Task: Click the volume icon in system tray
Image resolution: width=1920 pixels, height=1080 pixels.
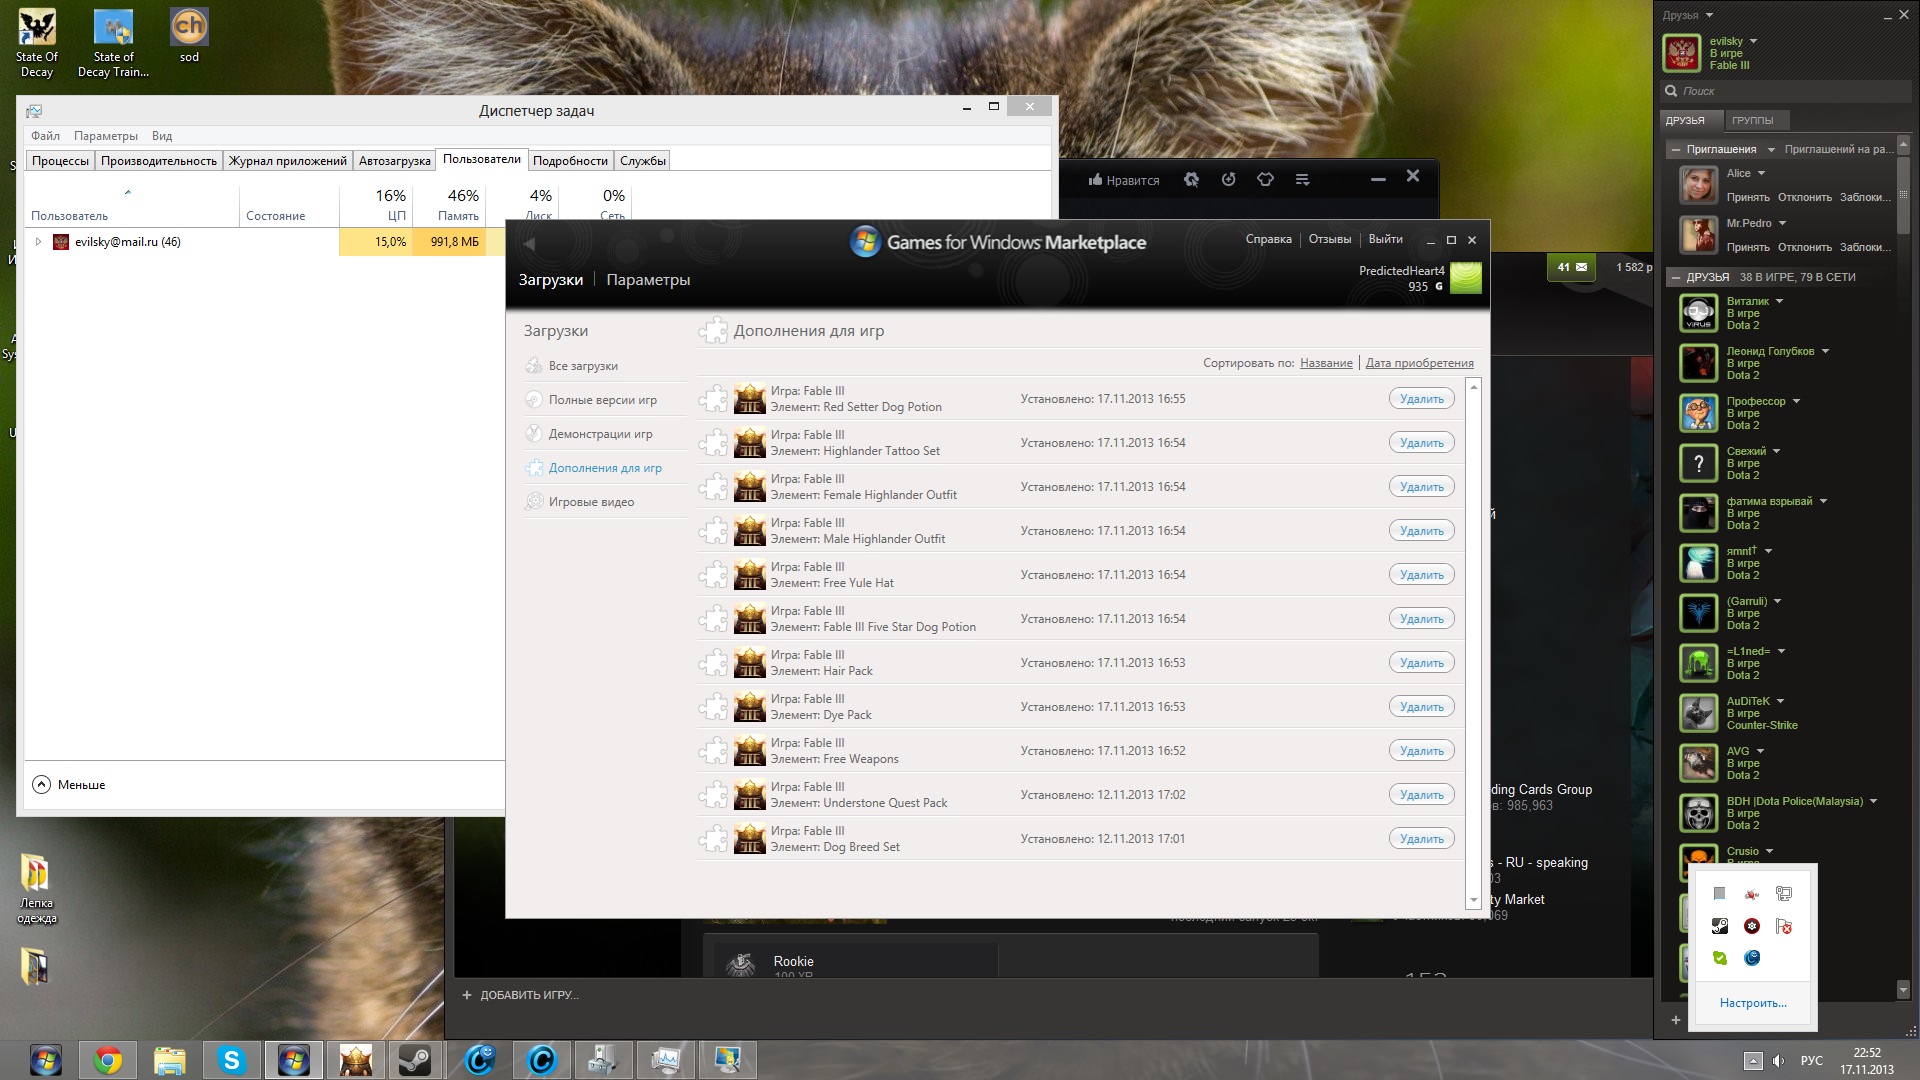Action: (1778, 1061)
